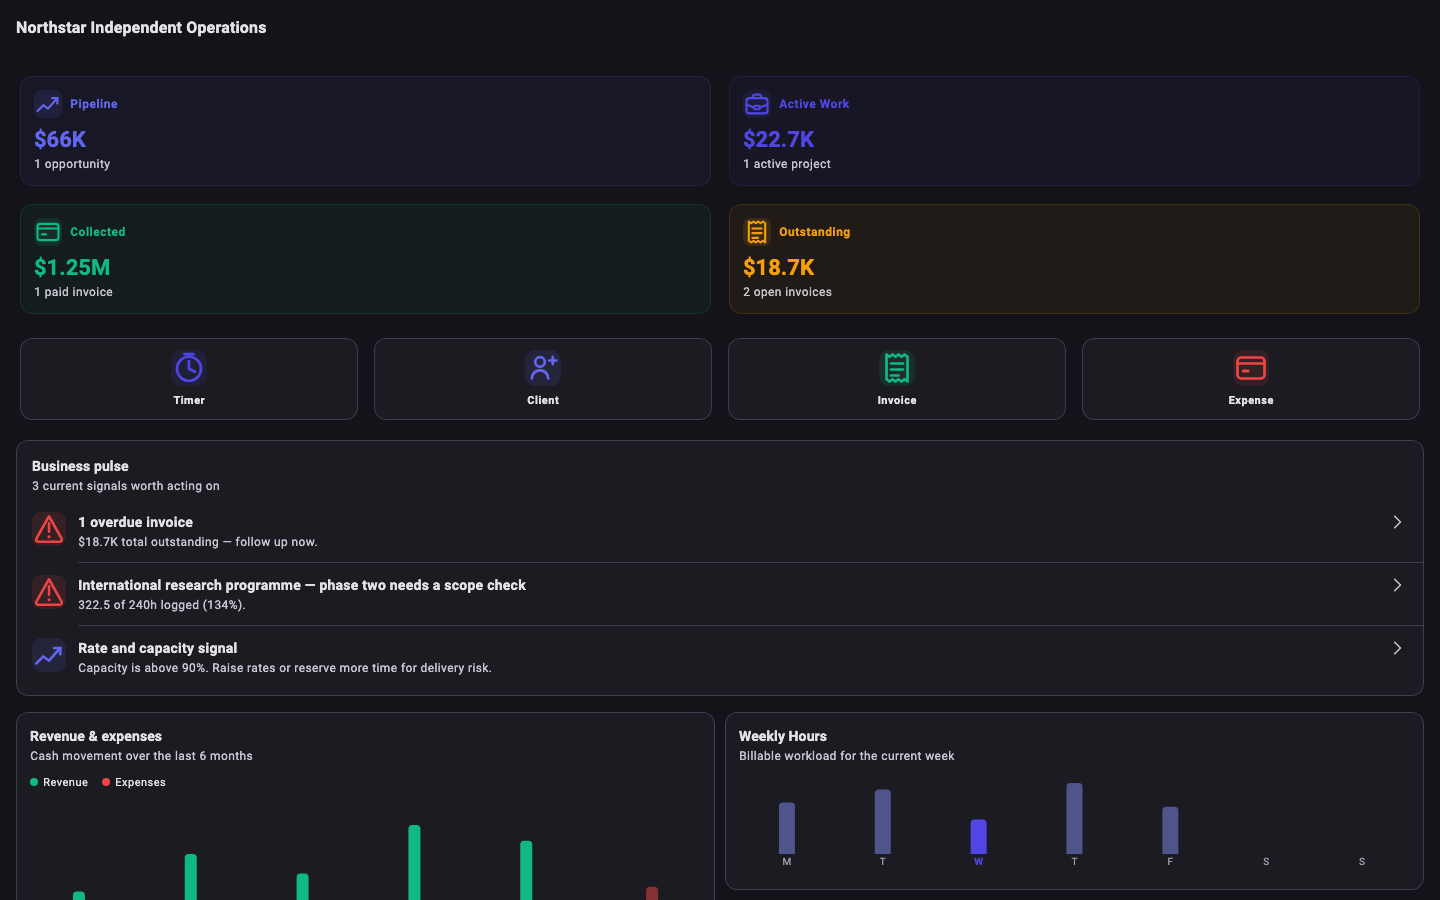
Task: Open the Active Work card heading
Action: pyautogui.click(x=814, y=104)
